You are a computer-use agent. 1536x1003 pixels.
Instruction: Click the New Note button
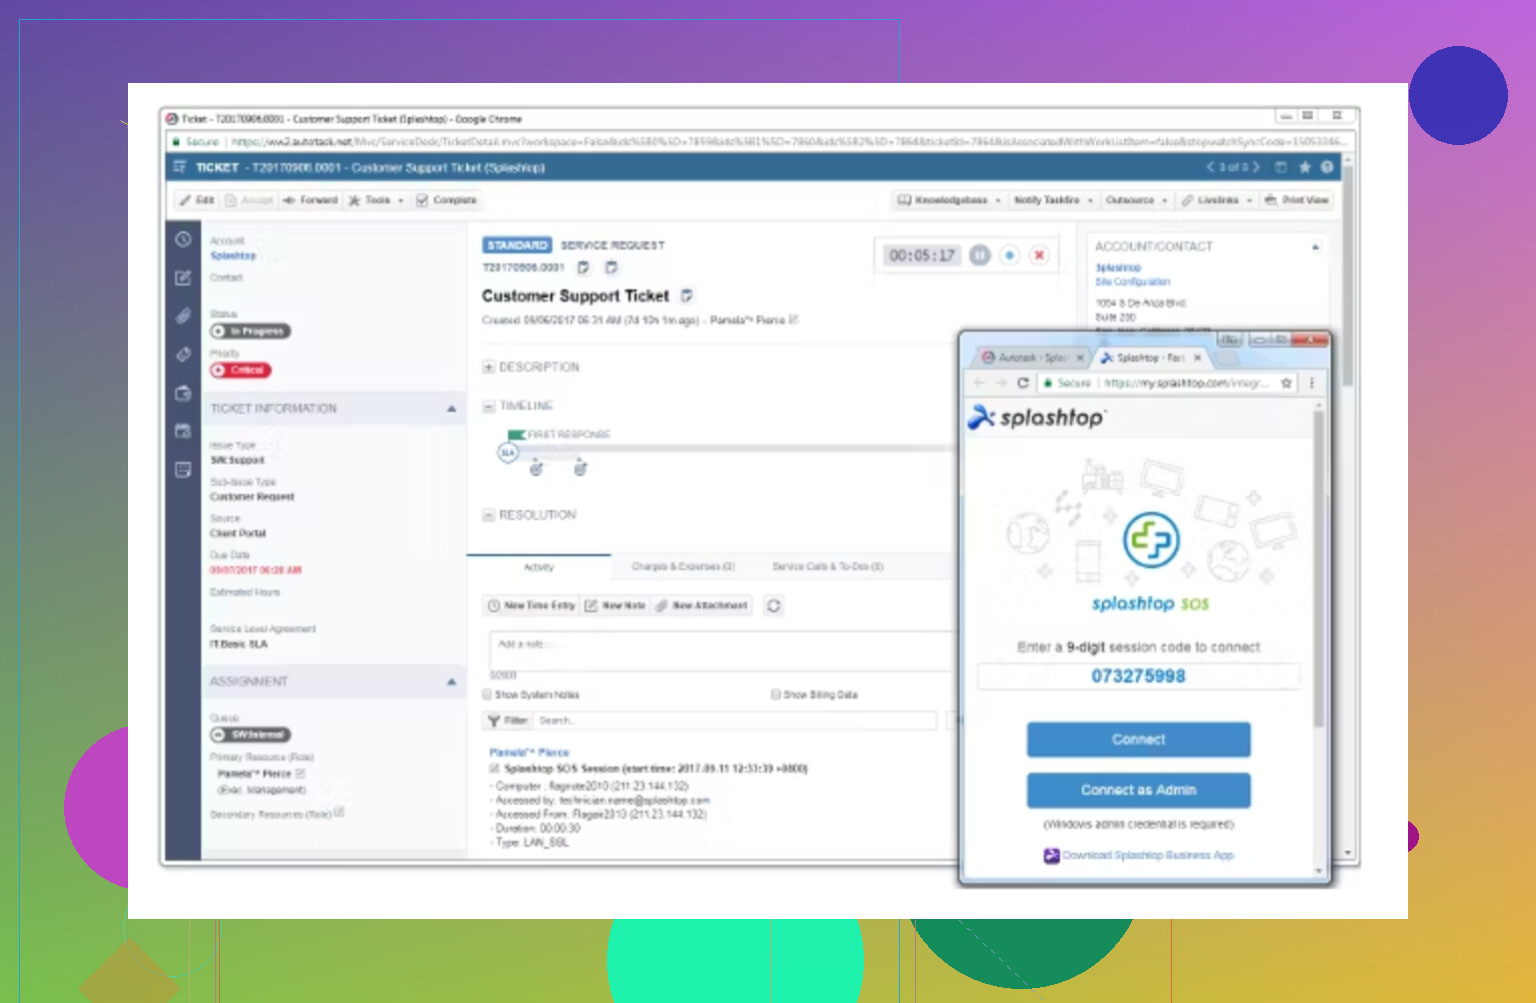[615, 606]
